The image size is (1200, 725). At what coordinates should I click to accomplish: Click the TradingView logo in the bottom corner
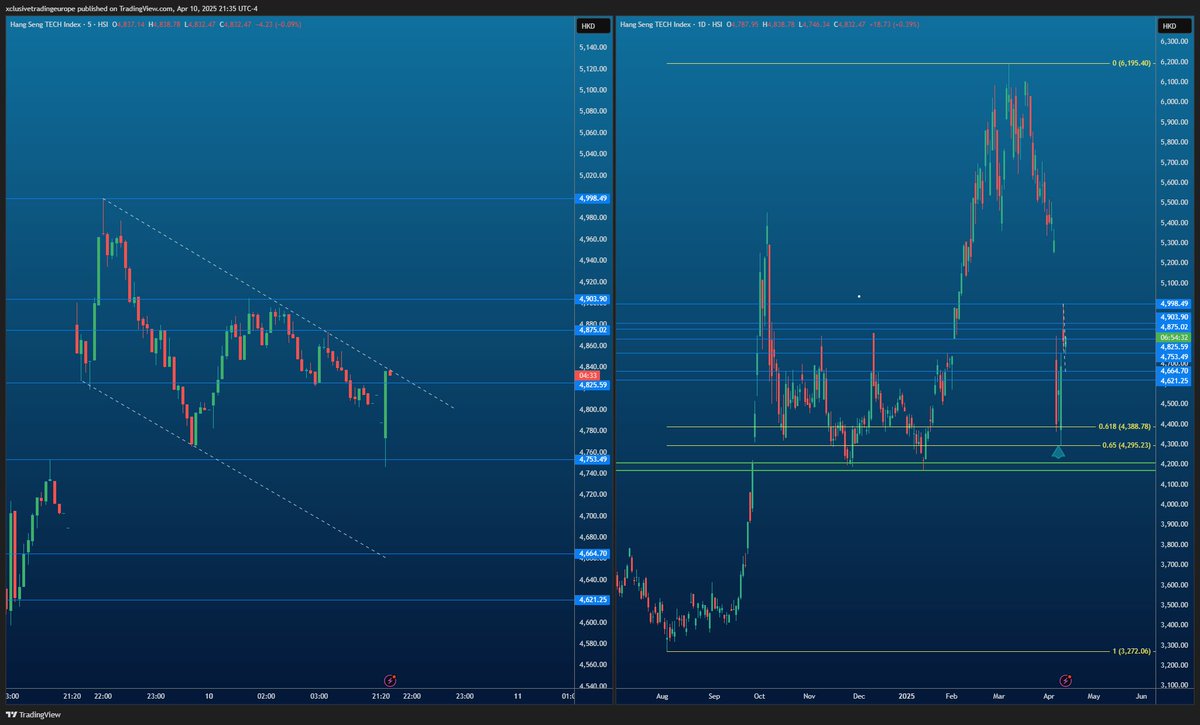33,715
